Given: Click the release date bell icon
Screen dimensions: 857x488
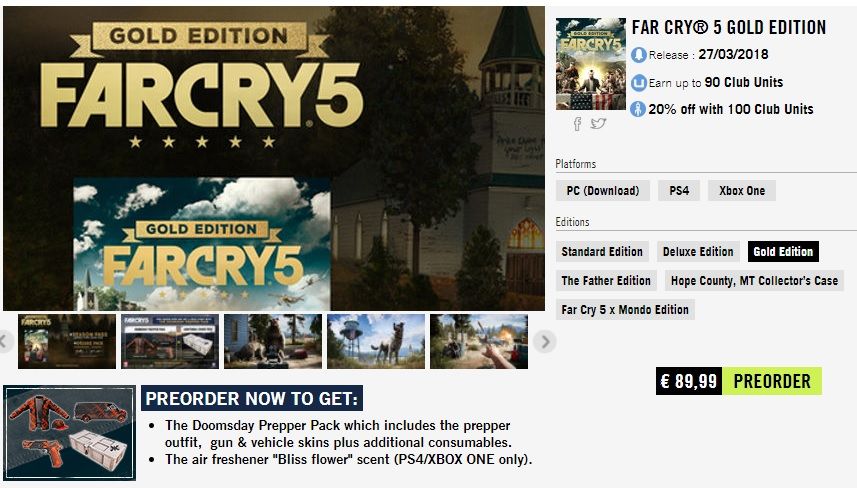Looking at the screenshot, I should 638,55.
